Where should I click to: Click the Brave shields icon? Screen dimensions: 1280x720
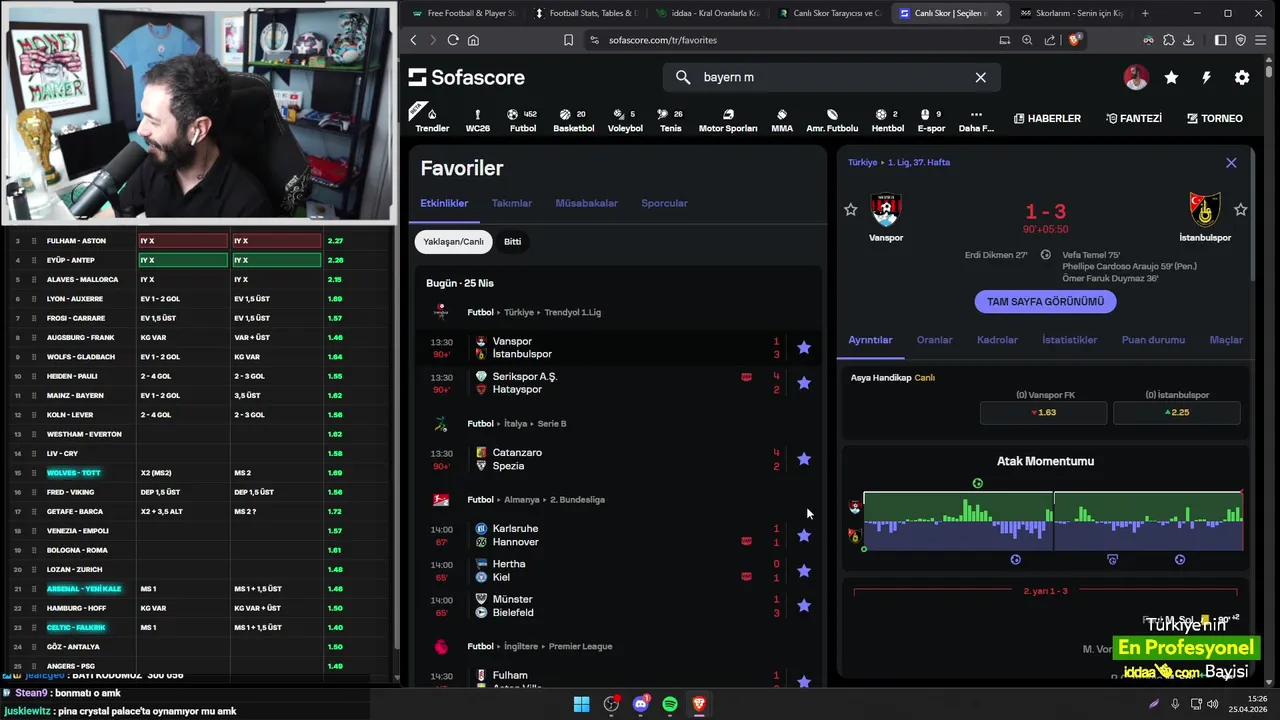(1075, 40)
